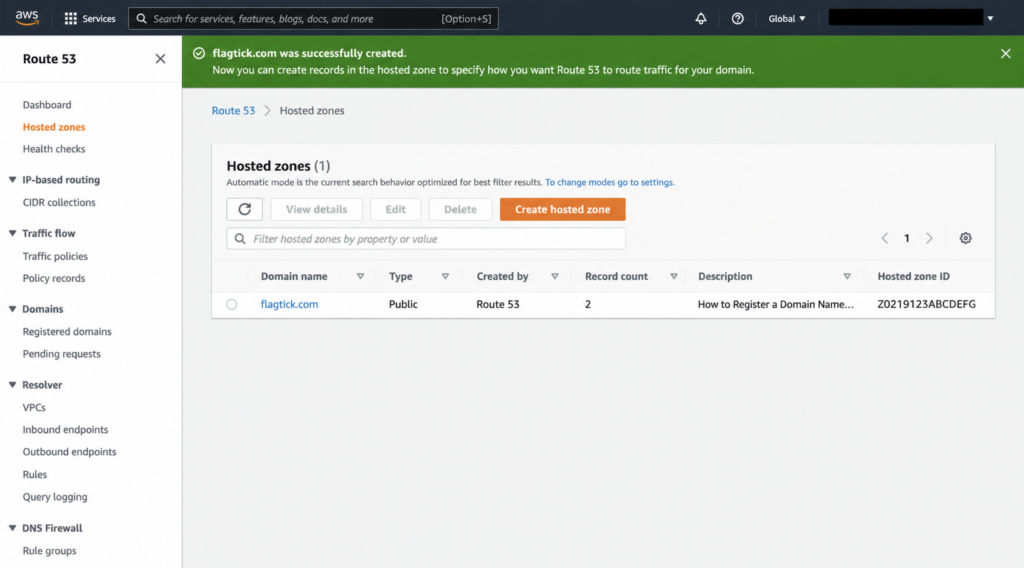Follow 'To change modes go to settings' link
The width and height of the screenshot is (1024, 568).
tap(609, 182)
